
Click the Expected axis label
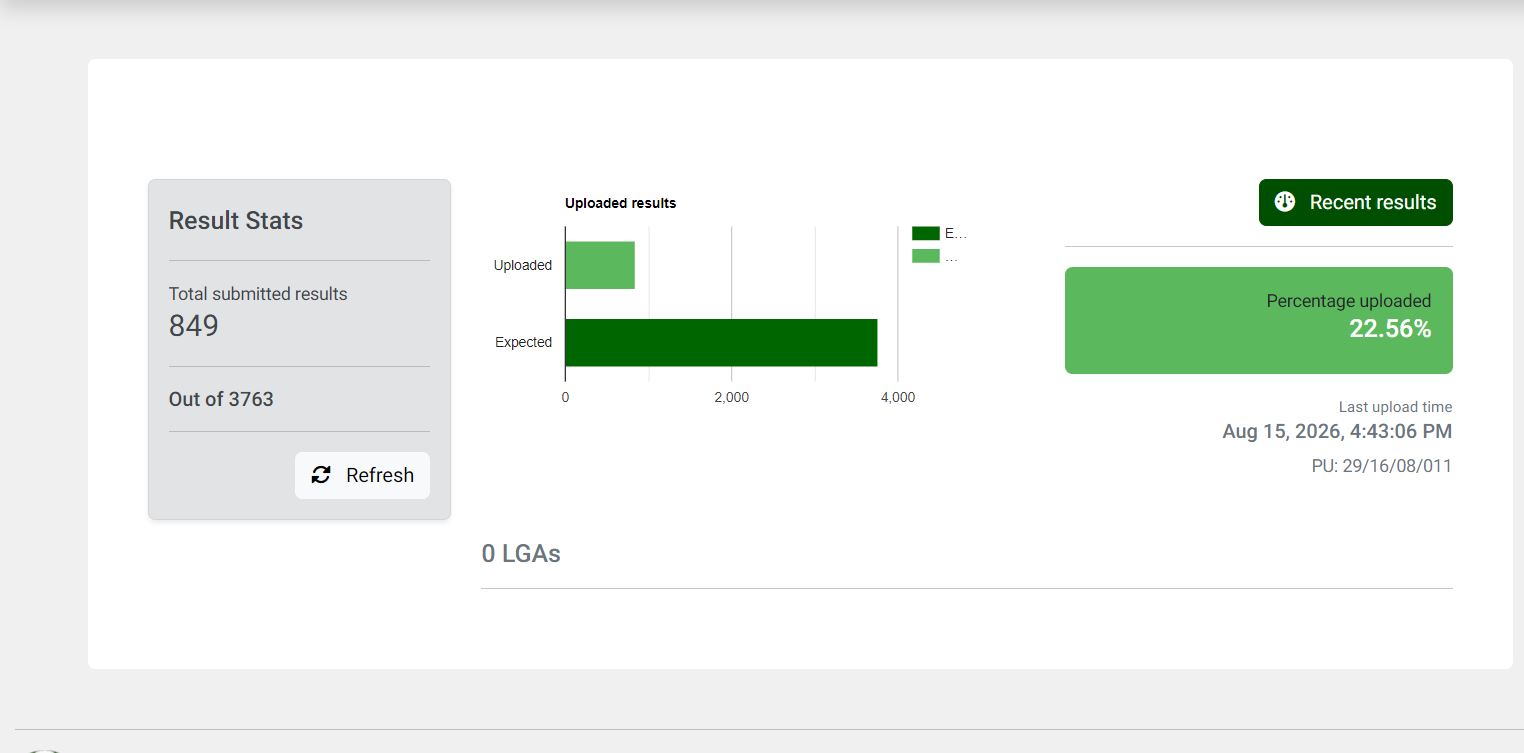[x=523, y=342]
